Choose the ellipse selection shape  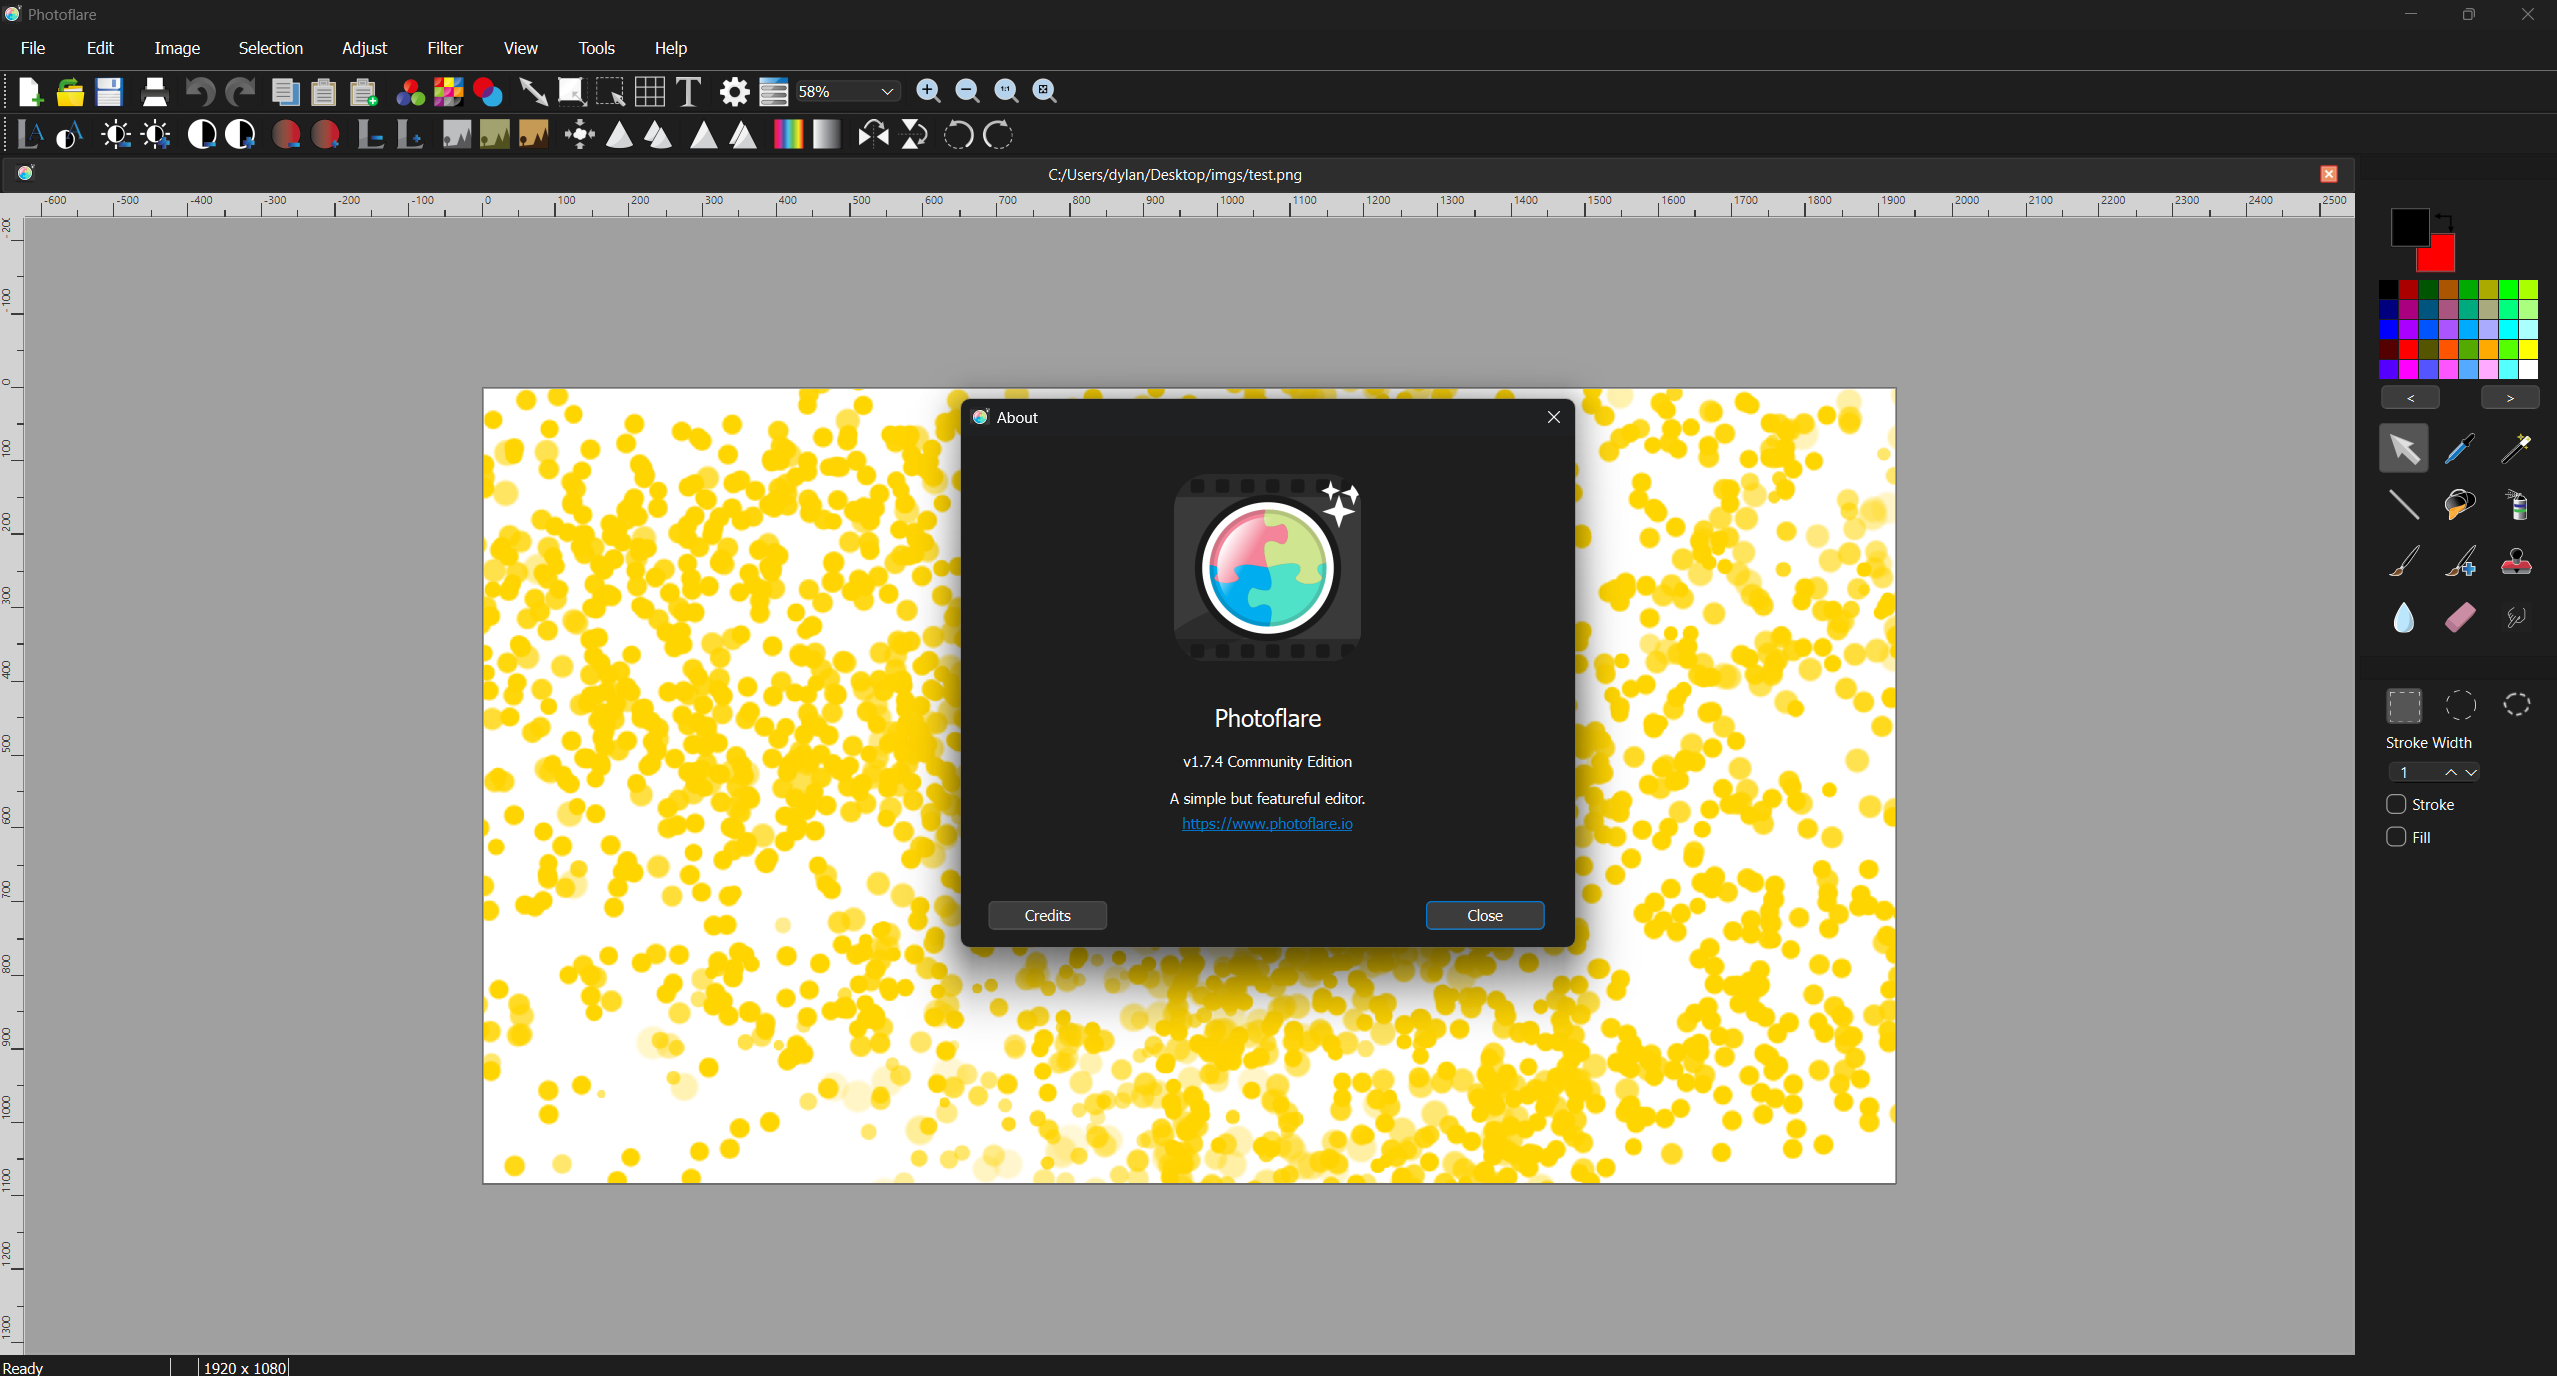point(2460,705)
